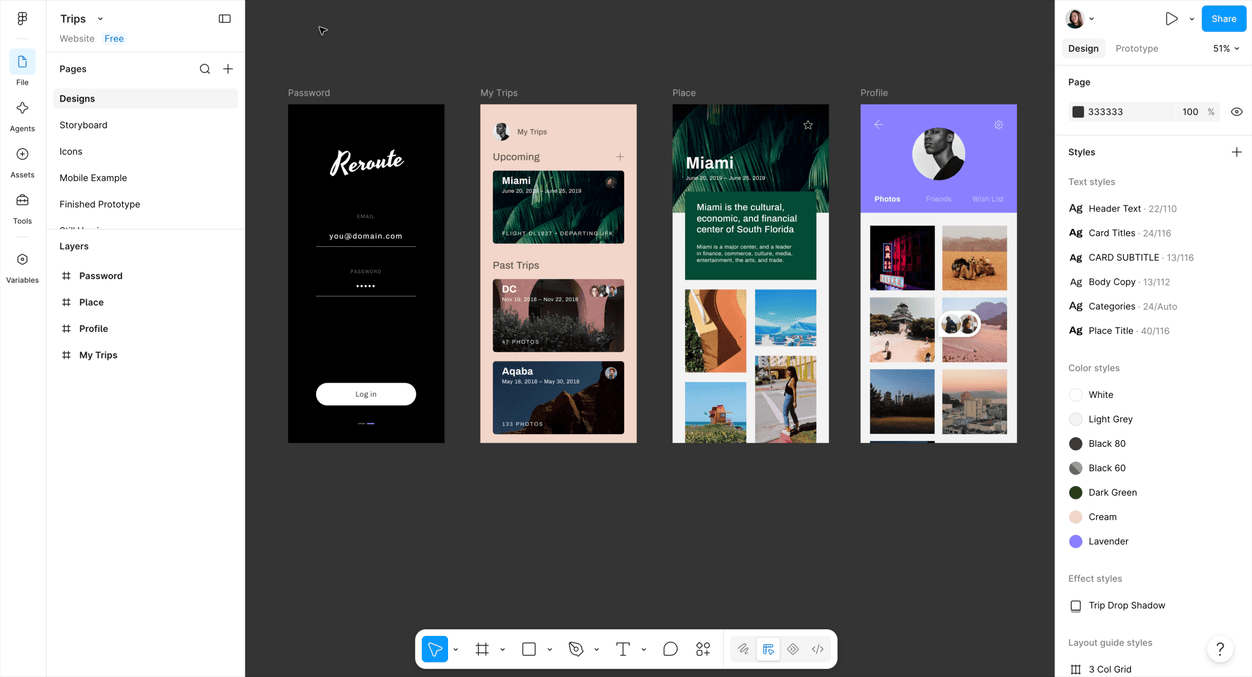Screen dimensions: 1252x677
Task: Switch to Draw mode icon
Action: tap(743, 649)
